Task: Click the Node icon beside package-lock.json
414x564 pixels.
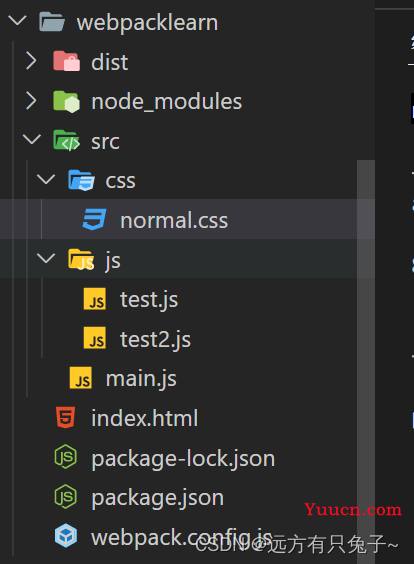Action: coord(65,457)
